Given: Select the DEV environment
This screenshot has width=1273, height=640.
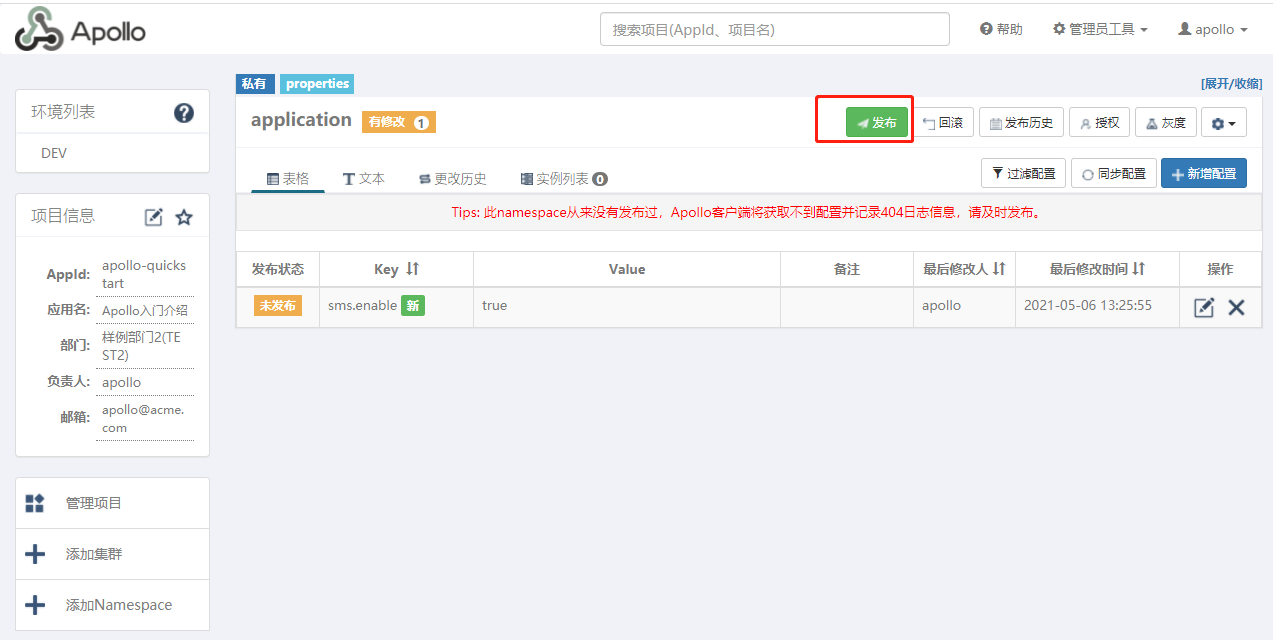Looking at the screenshot, I should pos(54,153).
